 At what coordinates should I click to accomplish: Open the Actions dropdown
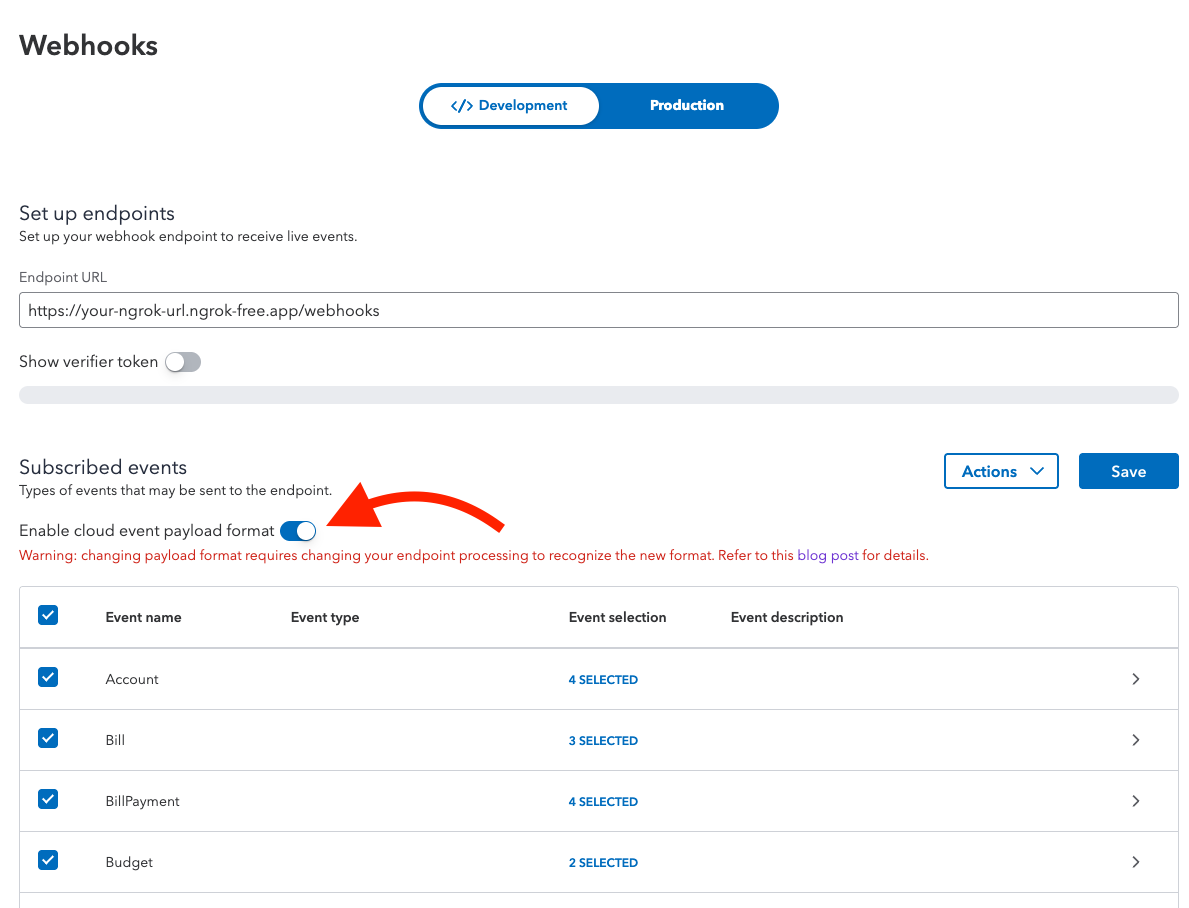pyautogui.click(x=1001, y=471)
